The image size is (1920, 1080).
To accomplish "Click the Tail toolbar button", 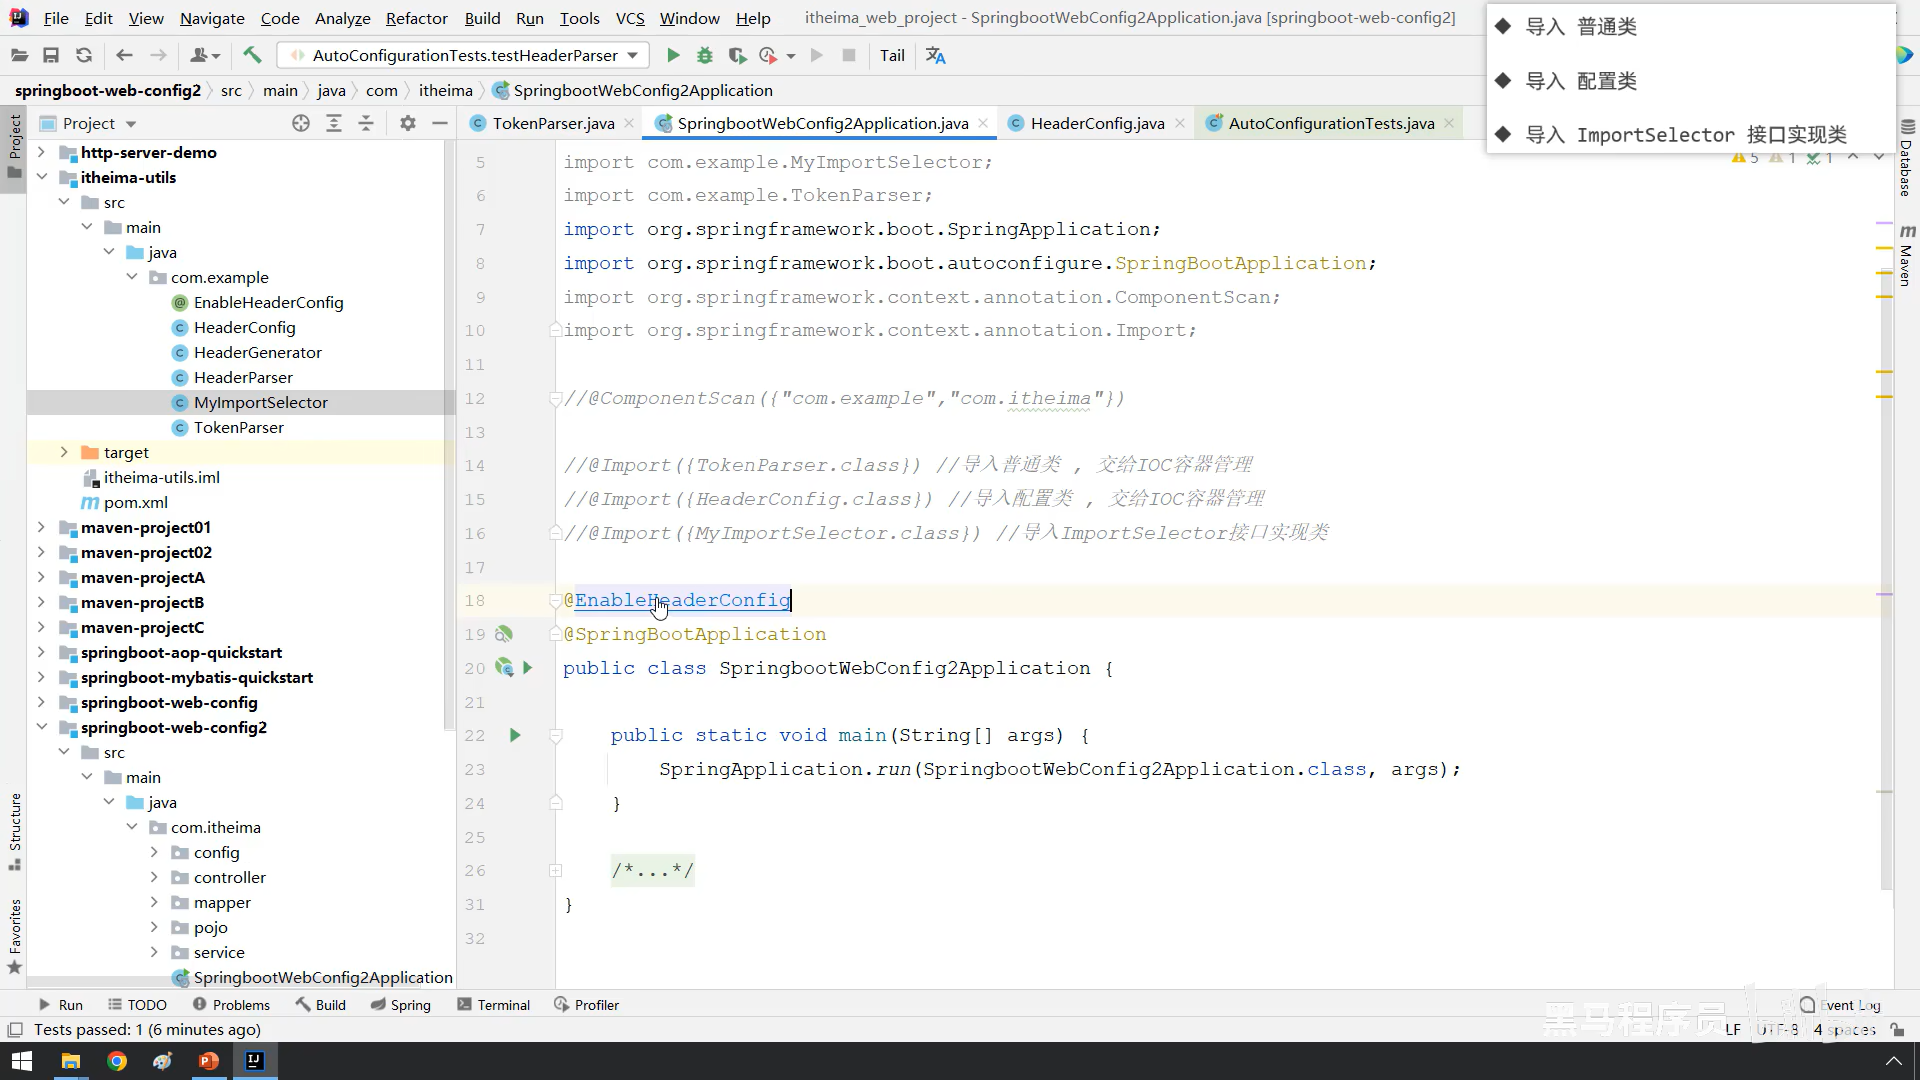I will (892, 56).
